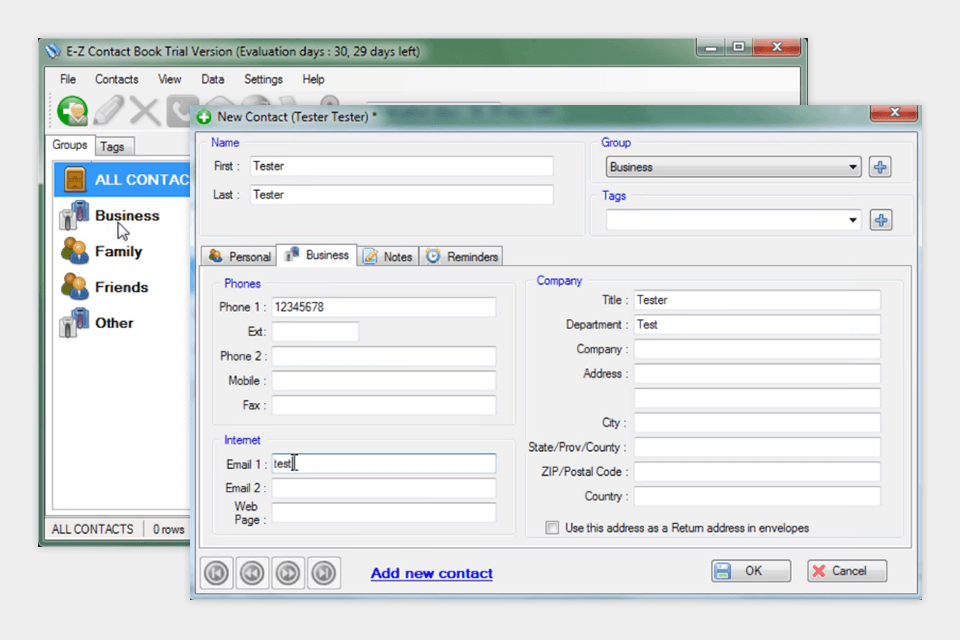Image resolution: width=960 pixels, height=640 pixels.
Task: Click the First name field
Action: 402,166
